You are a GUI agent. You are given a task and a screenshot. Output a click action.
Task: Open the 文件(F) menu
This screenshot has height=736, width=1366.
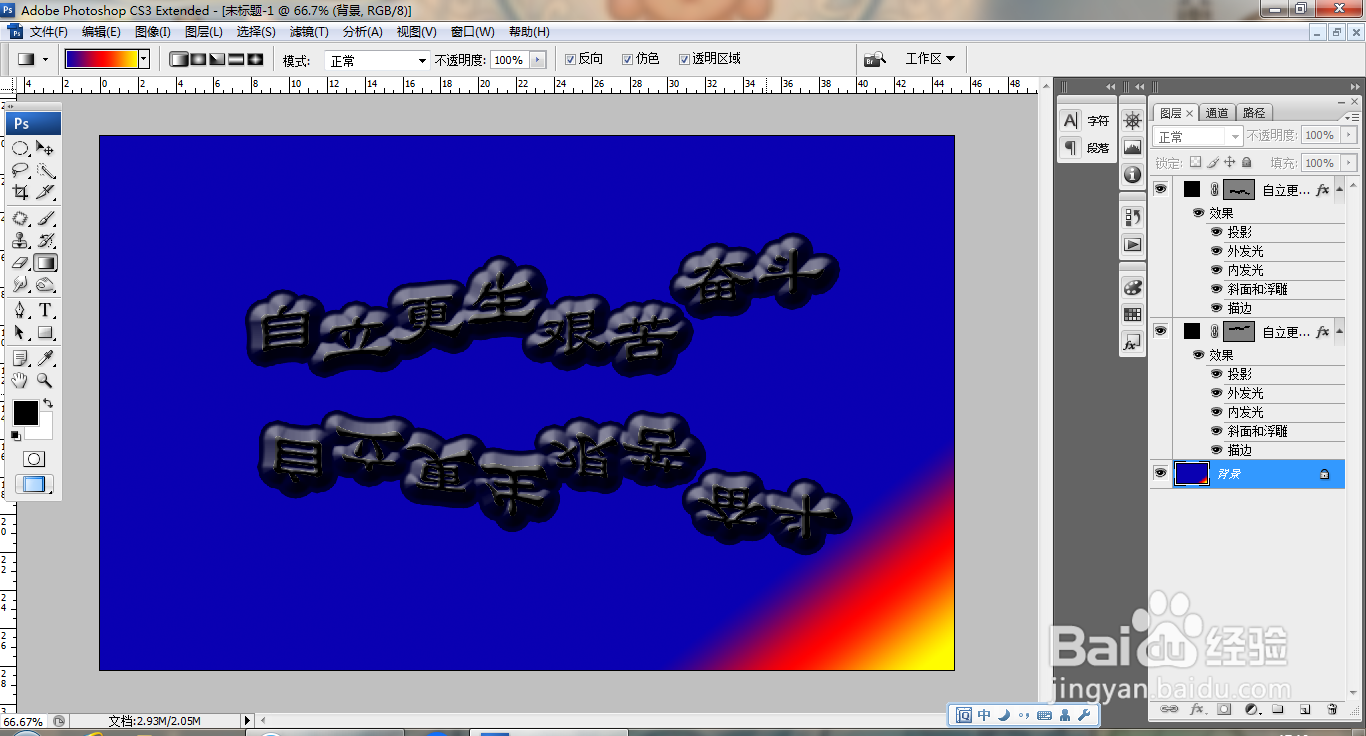49,32
